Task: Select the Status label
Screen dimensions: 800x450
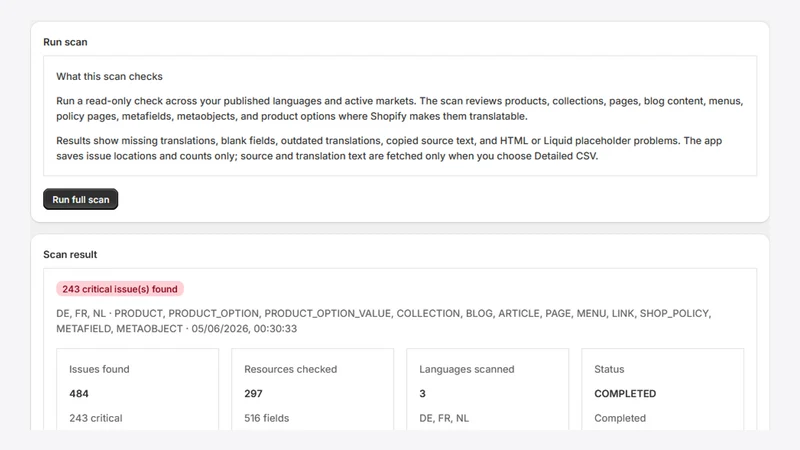Action: pos(609,369)
